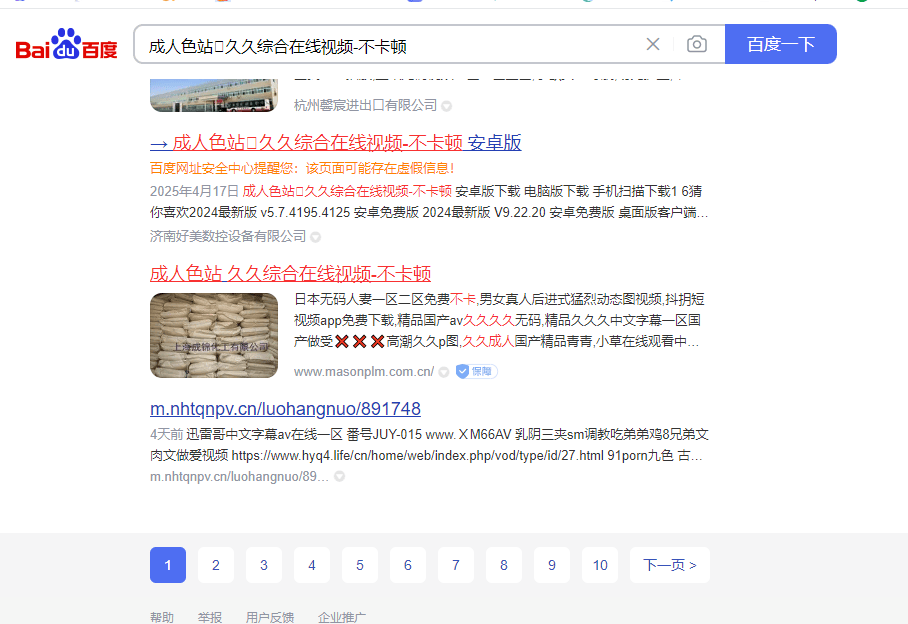Image resolution: width=908 pixels, height=624 pixels.
Task: Open the small arrow icon beside 杭州馨宸进出口有限公司
Action: tap(446, 106)
